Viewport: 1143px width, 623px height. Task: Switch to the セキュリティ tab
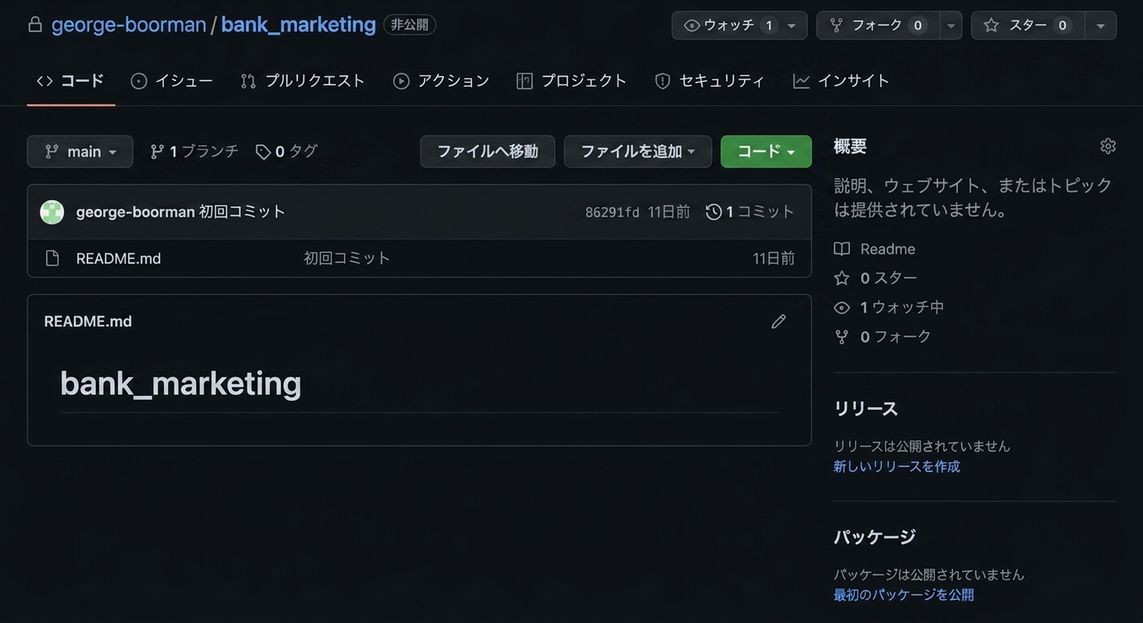[x=710, y=81]
